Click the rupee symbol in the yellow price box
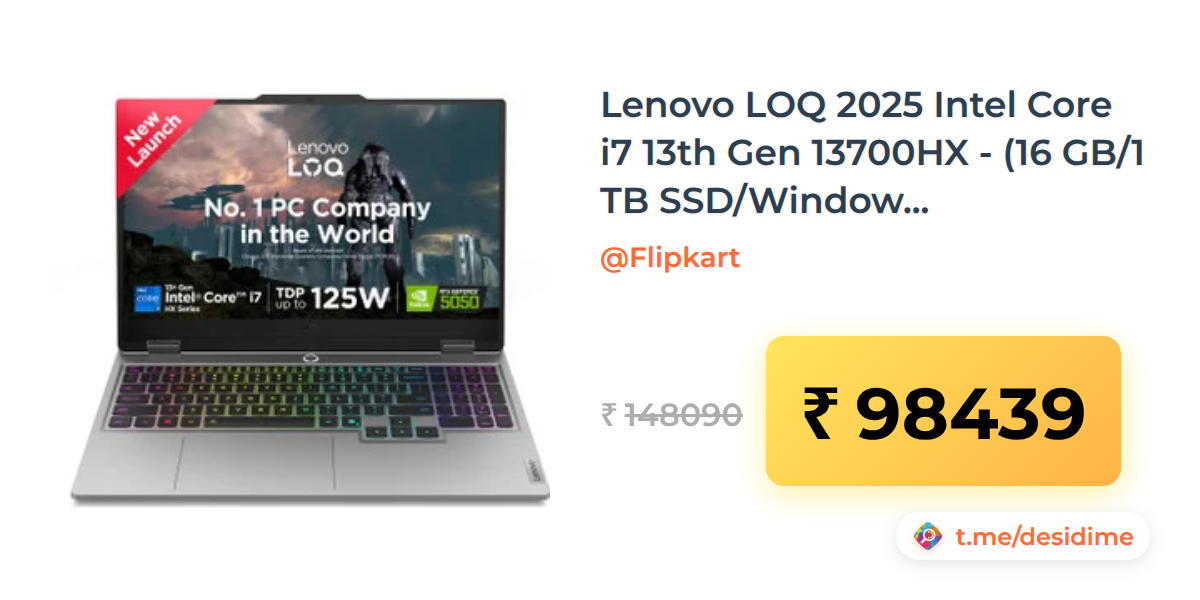1200x600 pixels. [822, 413]
